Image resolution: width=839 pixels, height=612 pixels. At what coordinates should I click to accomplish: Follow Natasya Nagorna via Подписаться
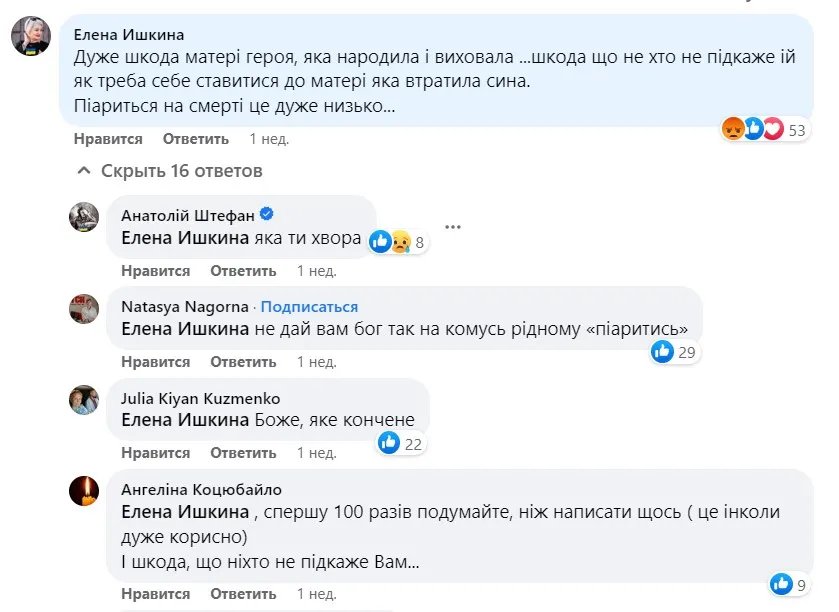(x=309, y=306)
